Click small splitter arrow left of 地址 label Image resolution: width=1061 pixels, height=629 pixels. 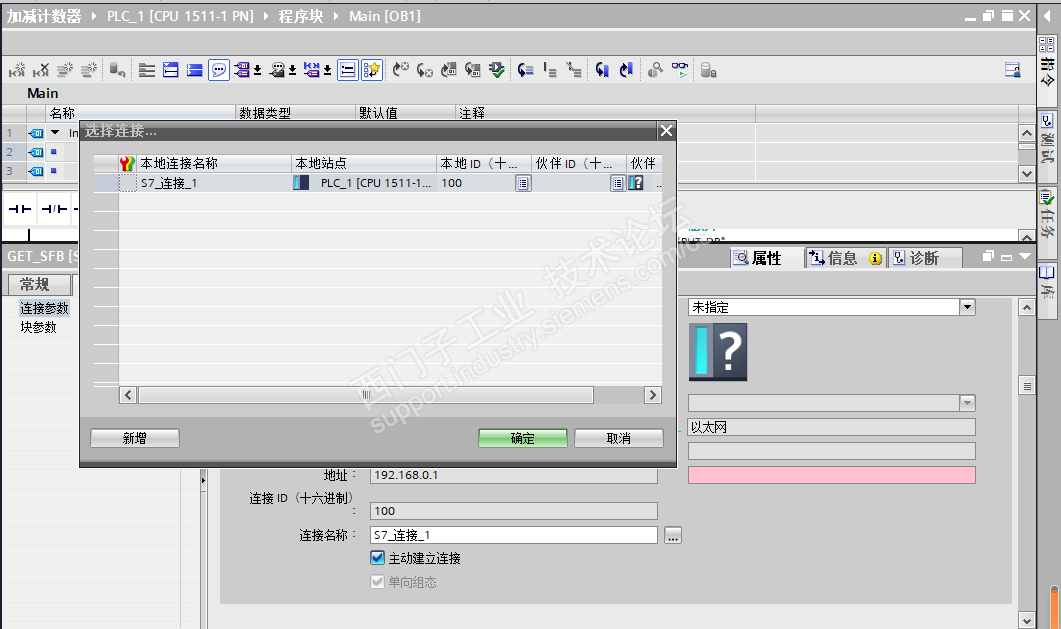[x=203, y=480]
